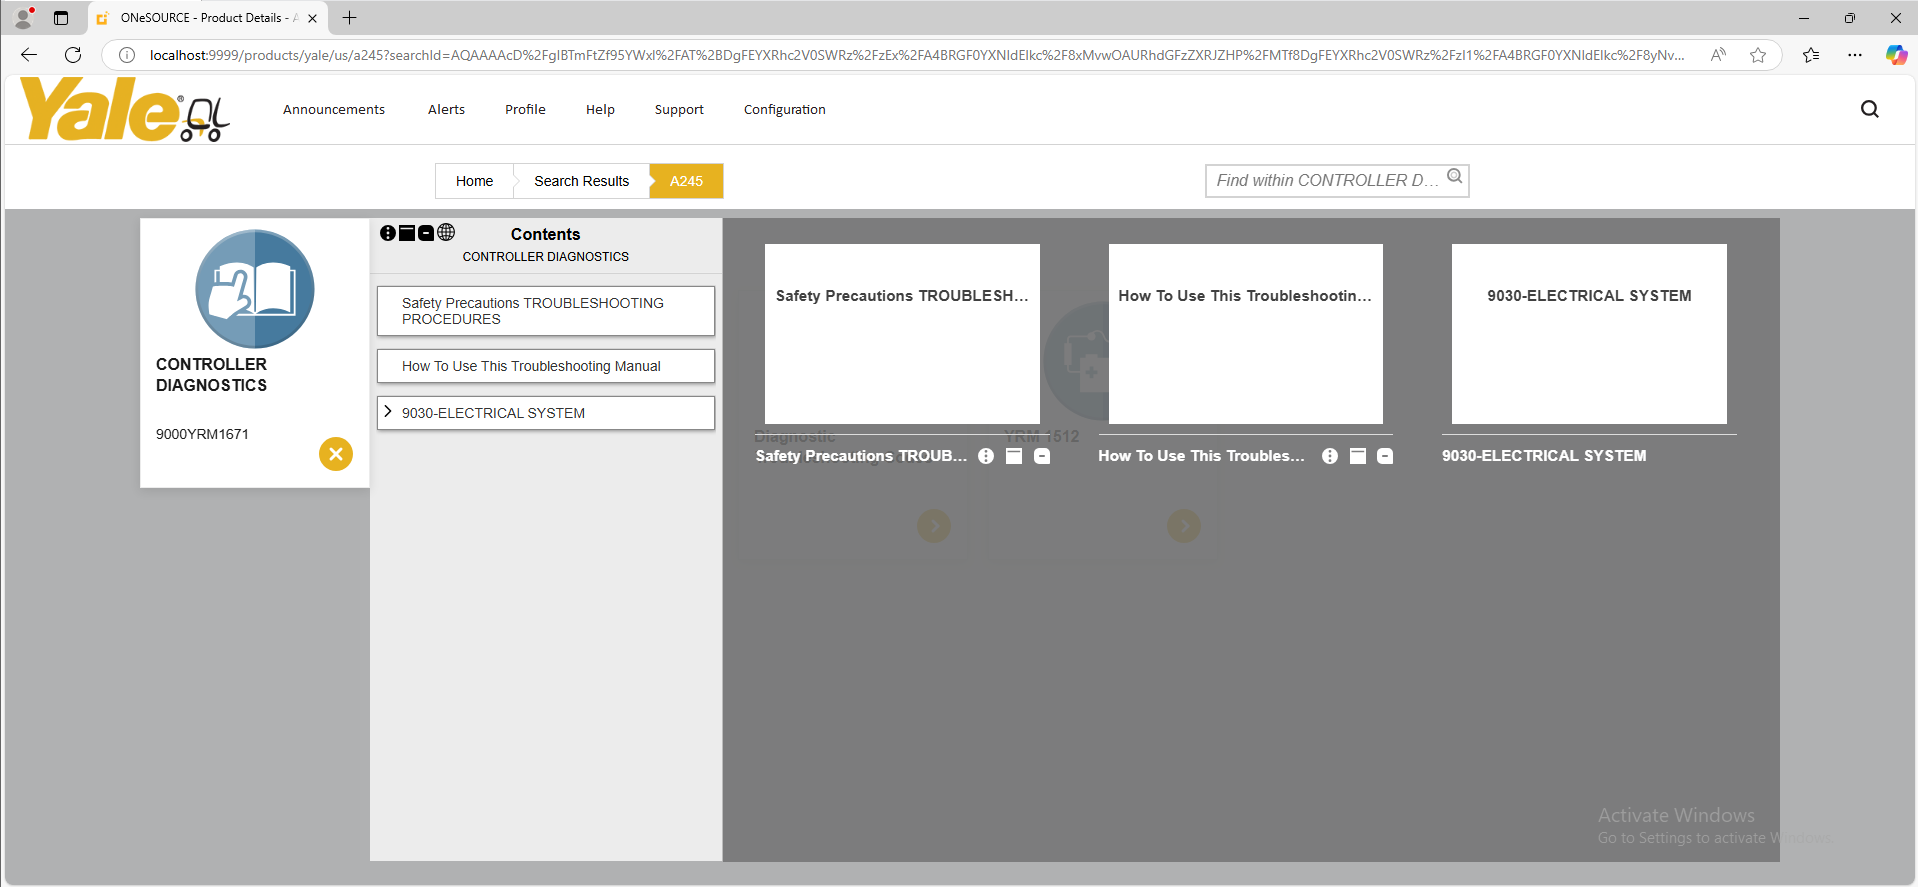Open How To Use This Troubleshooting Manual entry

pyautogui.click(x=546, y=366)
